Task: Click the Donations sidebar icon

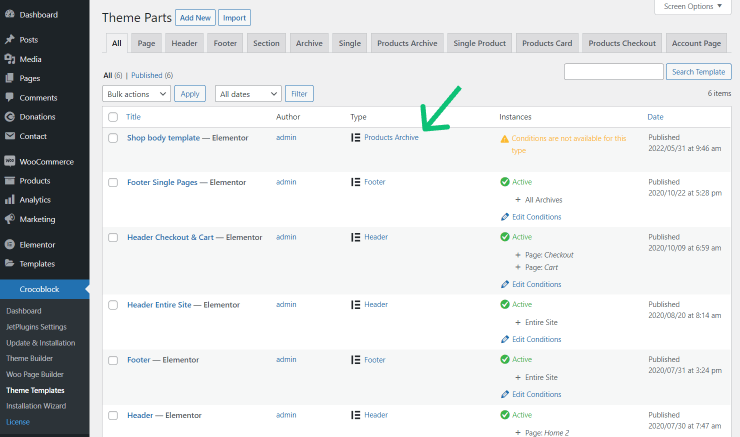Action: (x=9, y=117)
